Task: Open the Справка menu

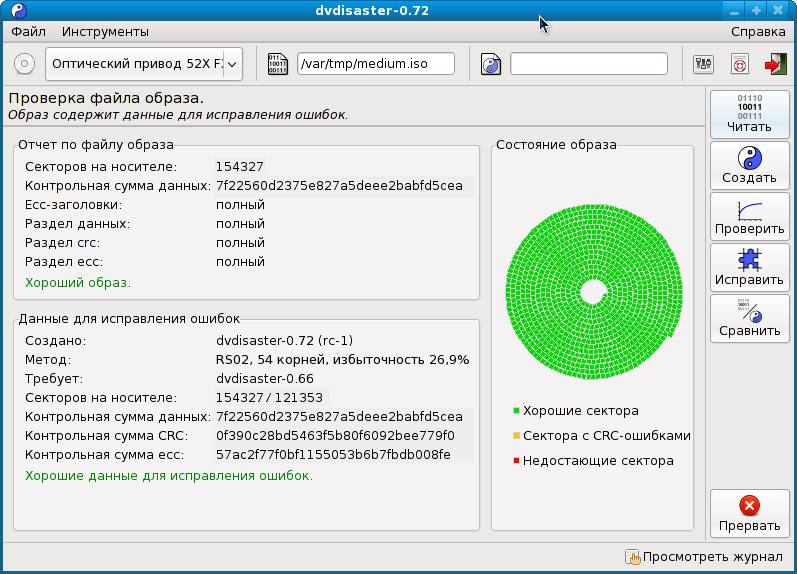Action: click(758, 32)
